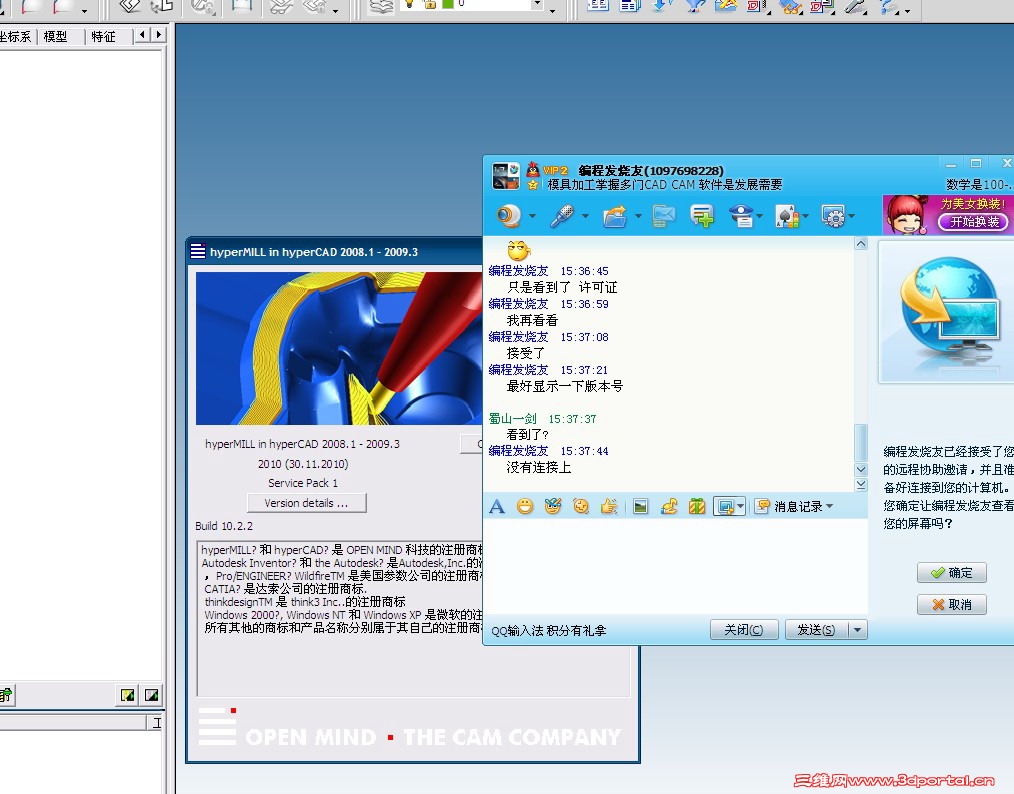Click the music share icon

(x=669, y=506)
